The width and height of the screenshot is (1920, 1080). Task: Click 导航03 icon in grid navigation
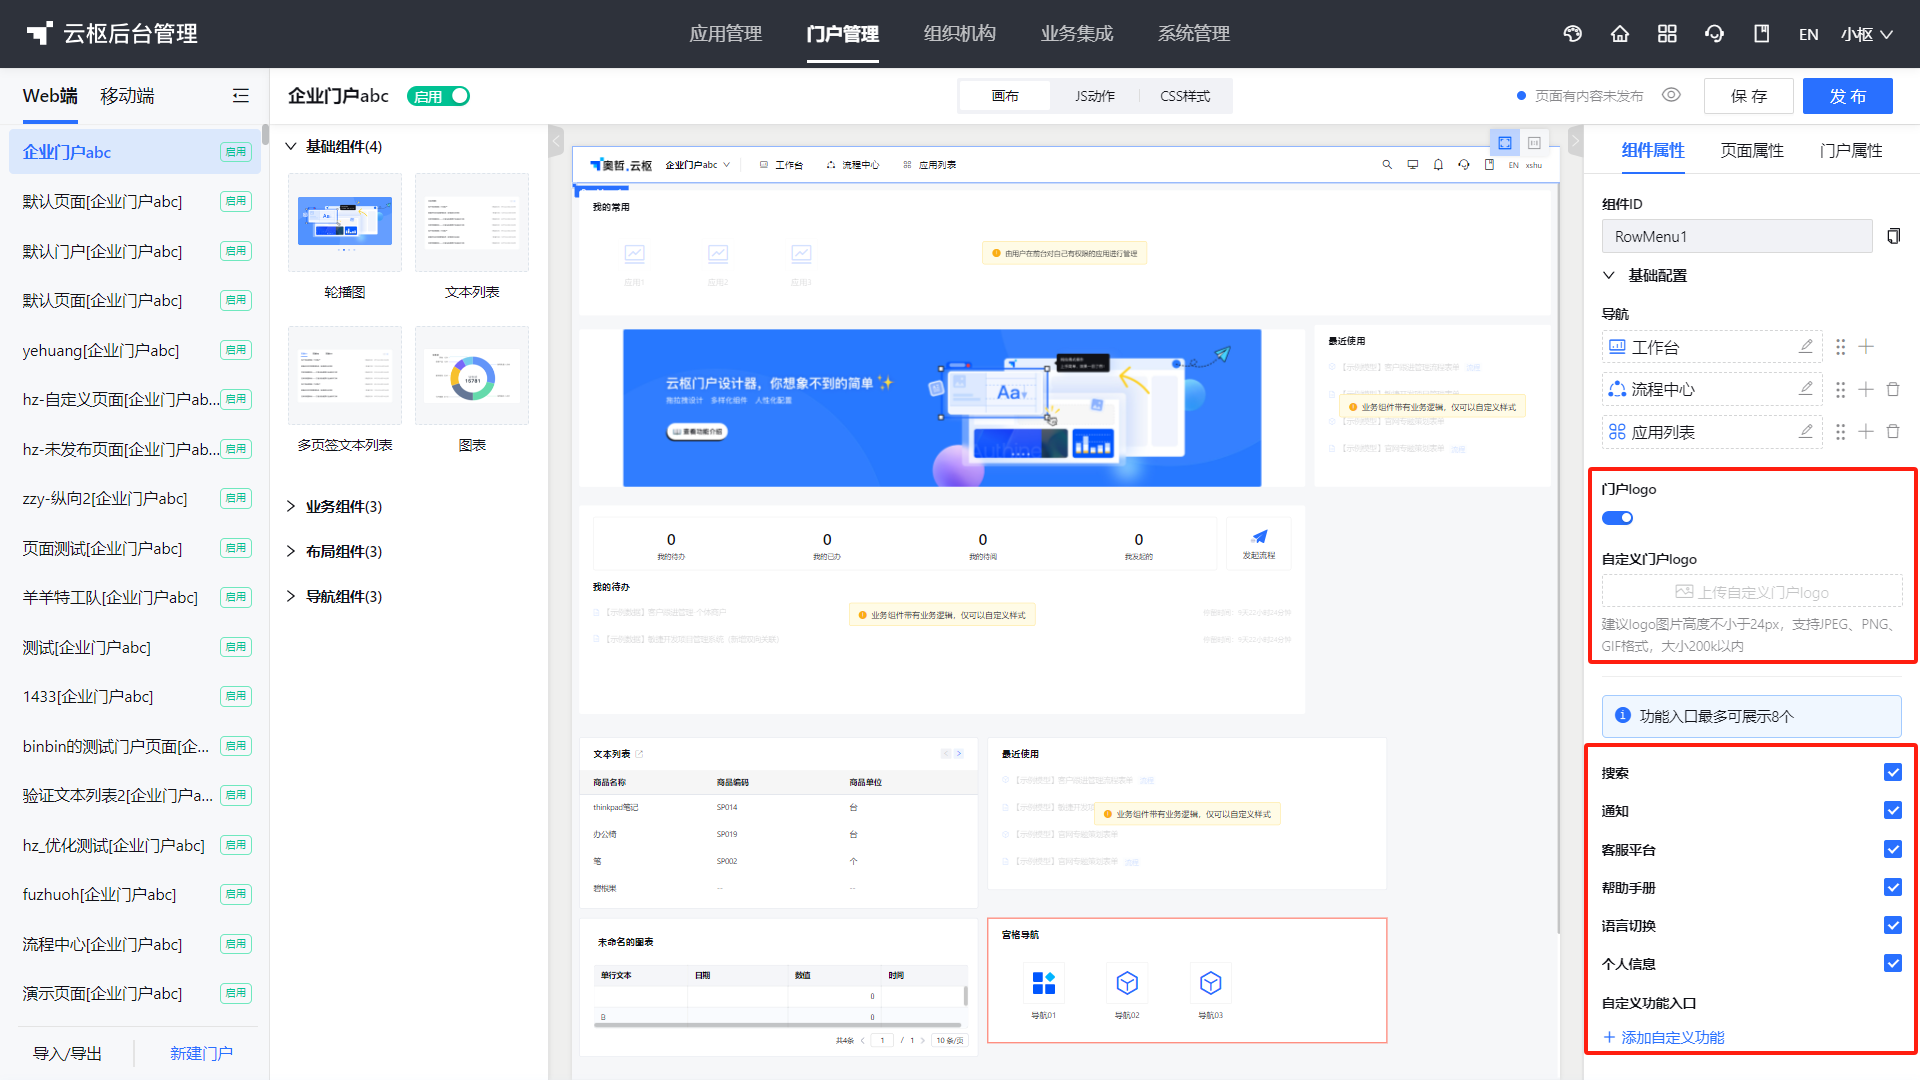(x=1211, y=983)
